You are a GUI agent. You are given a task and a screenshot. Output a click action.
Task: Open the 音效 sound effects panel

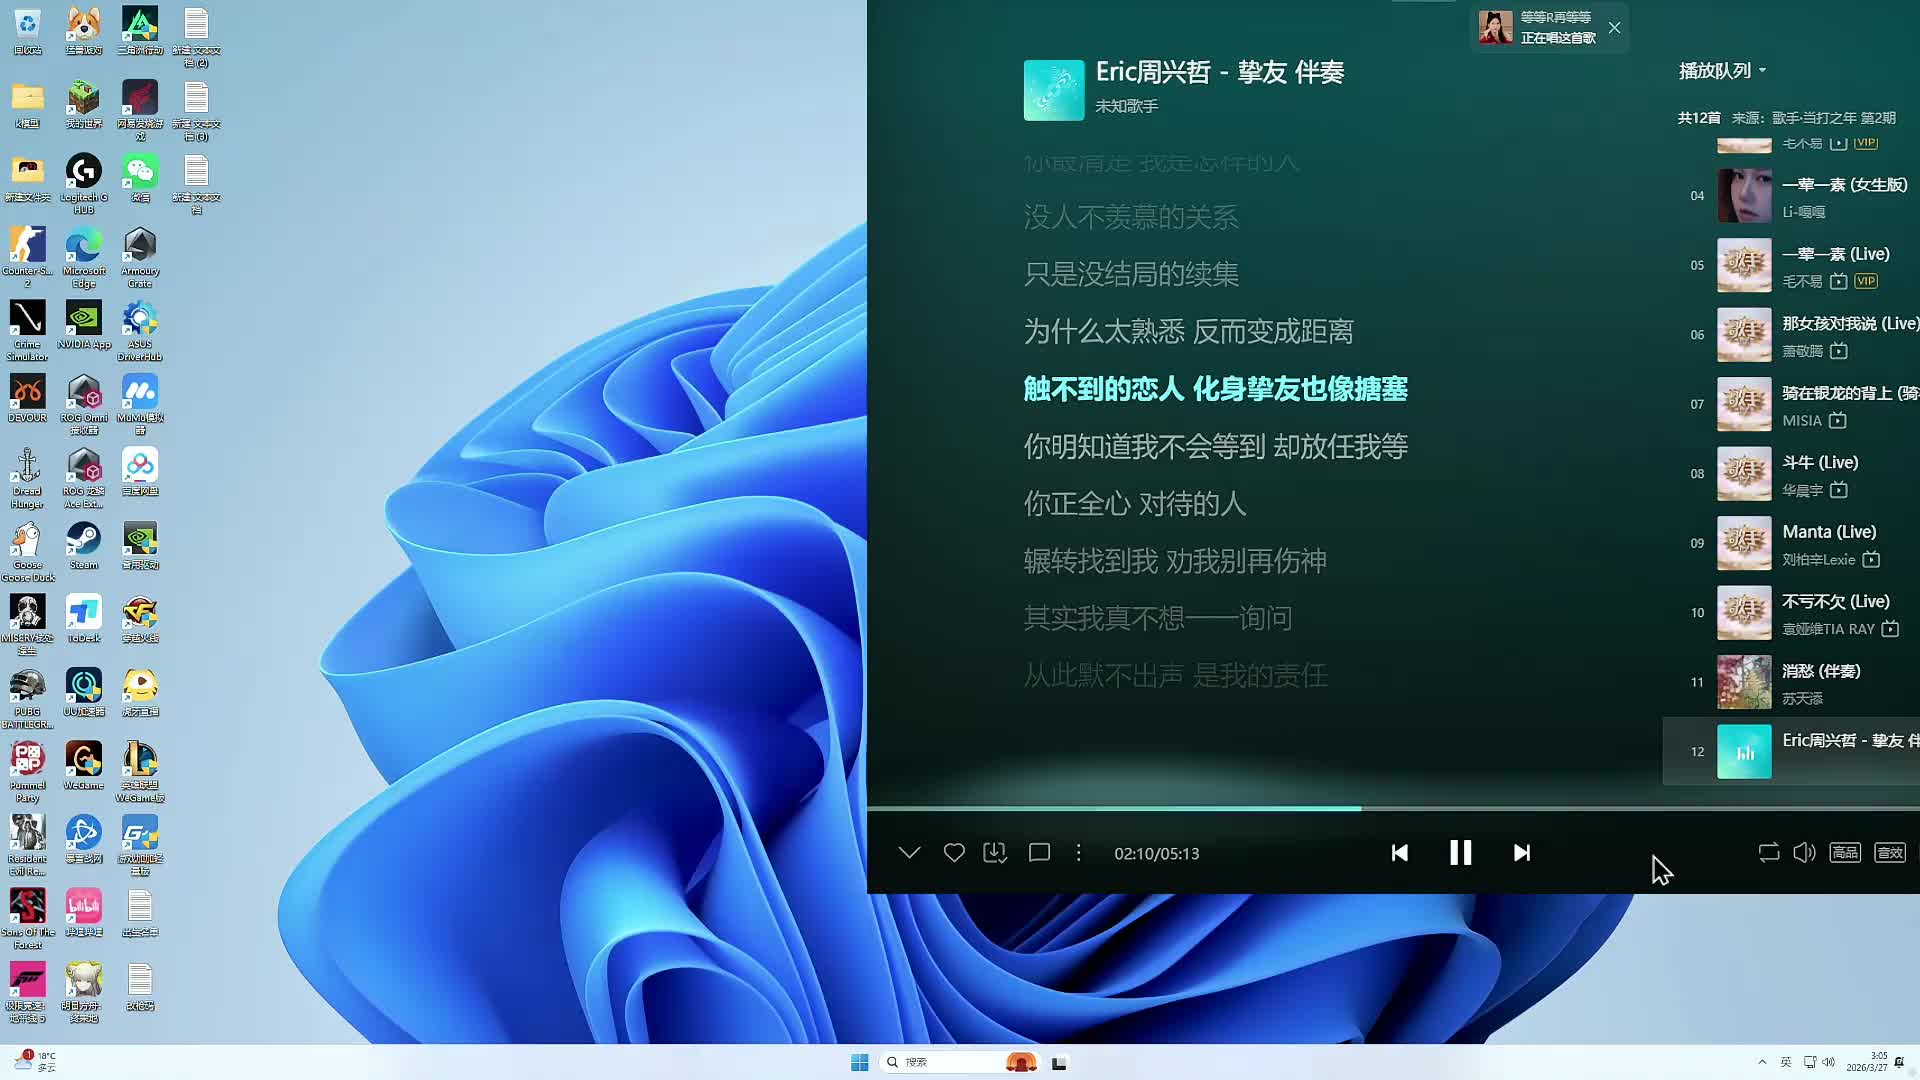click(x=1889, y=853)
